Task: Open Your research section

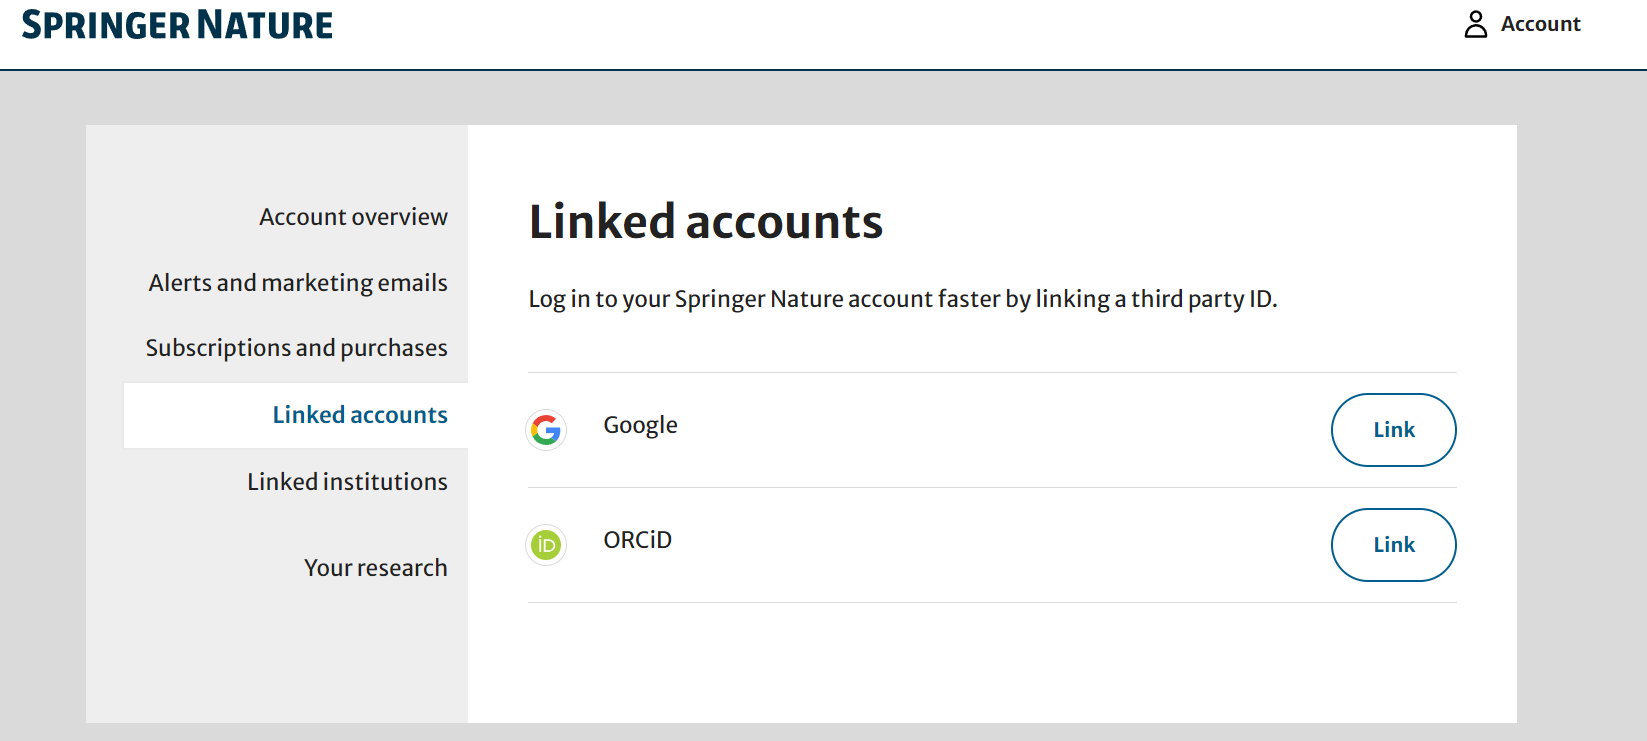Action: (x=375, y=568)
